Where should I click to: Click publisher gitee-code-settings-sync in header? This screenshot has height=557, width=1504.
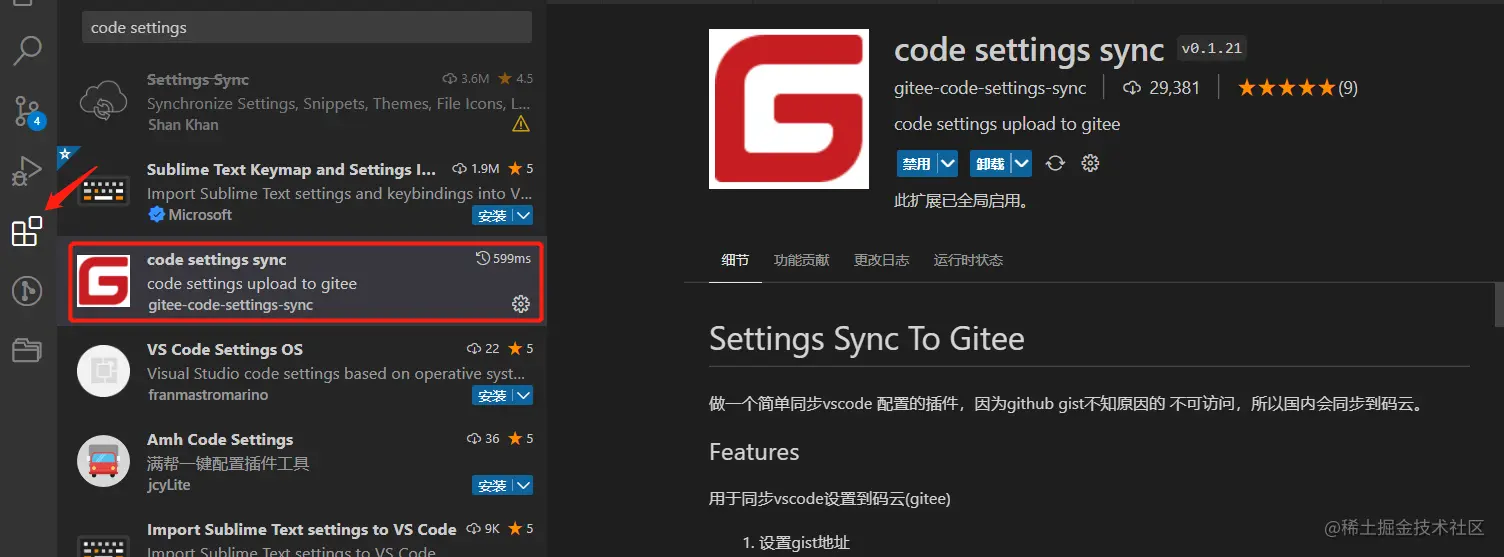(990, 88)
